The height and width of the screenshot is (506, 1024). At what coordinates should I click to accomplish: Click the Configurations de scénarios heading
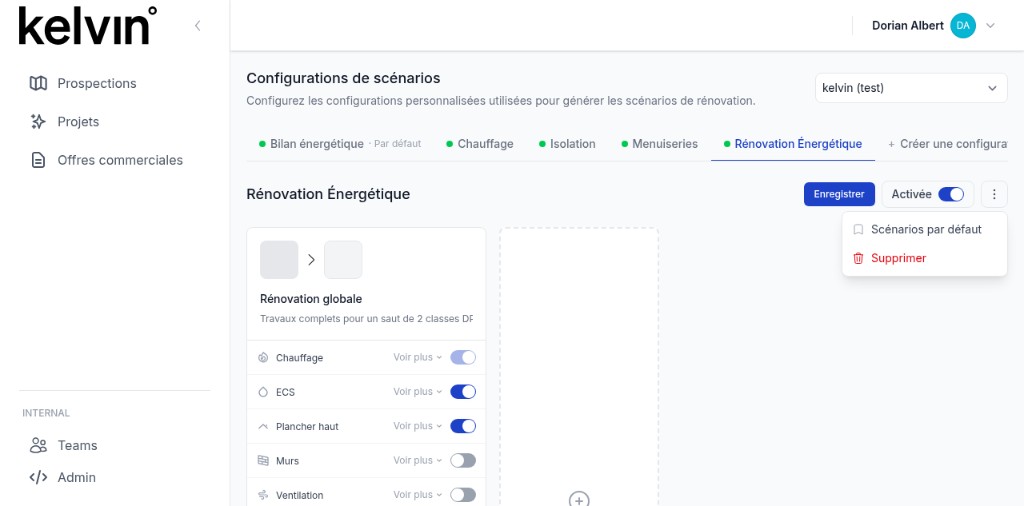point(343,78)
